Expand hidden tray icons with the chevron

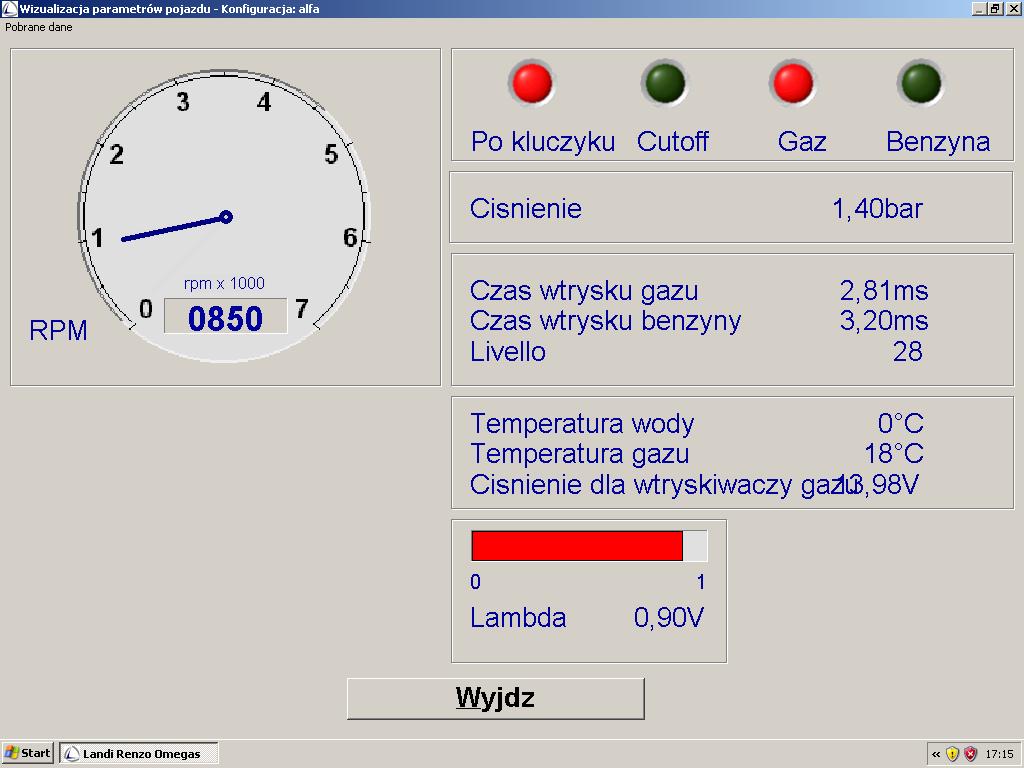pyautogui.click(x=936, y=754)
